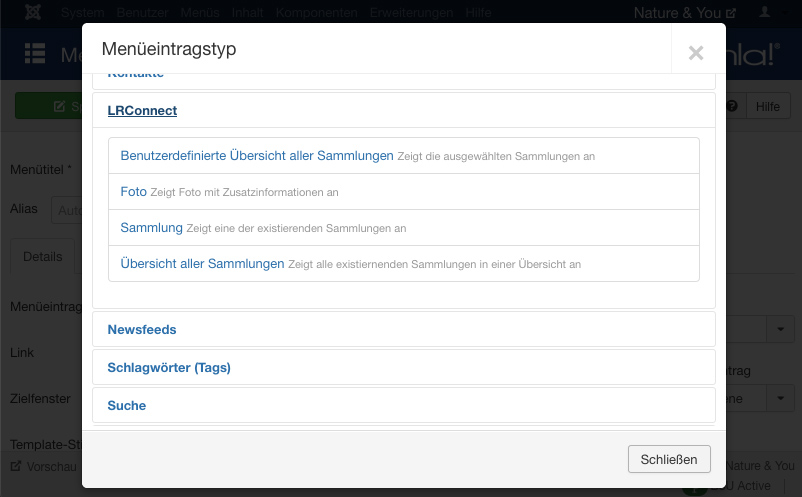Open the System menu

click(82, 12)
